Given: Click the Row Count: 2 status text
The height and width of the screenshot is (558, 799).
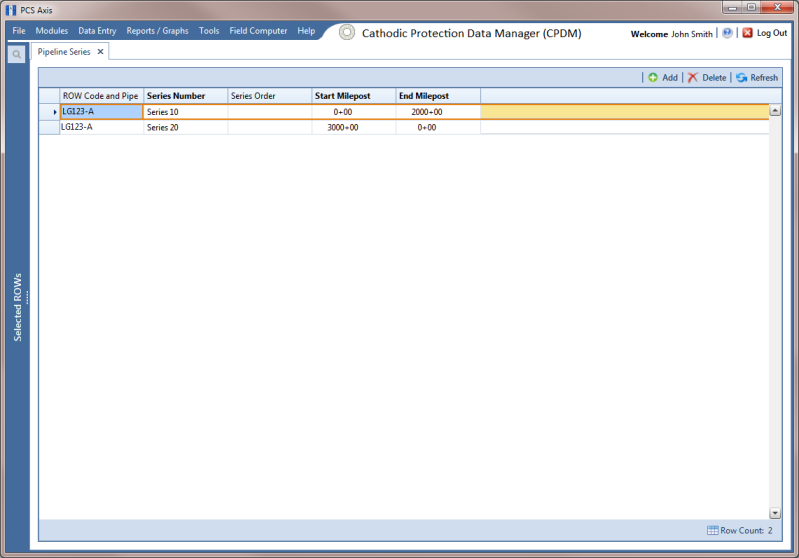Looking at the screenshot, I should pyautogui.click(x=747, y=530).
